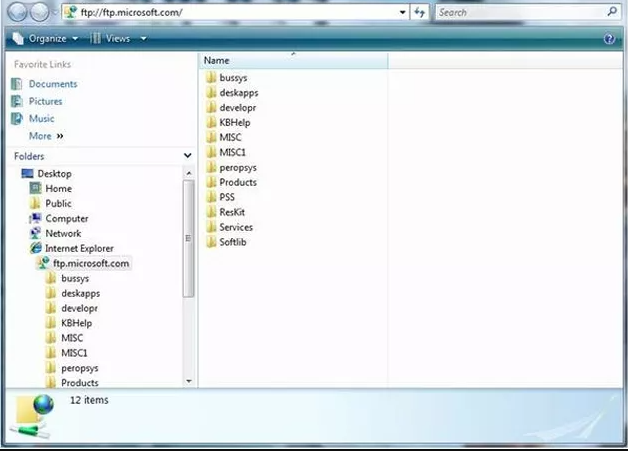The height and width of the screenshot is (451, 628).
Task: Select Home in folder tree
Action: tap(58, 189)
